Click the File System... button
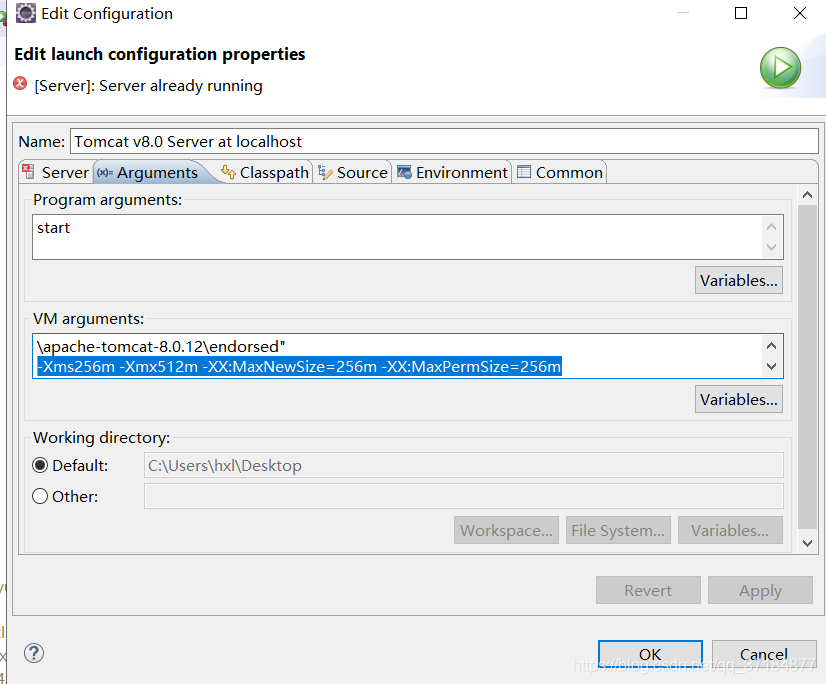This screenshot has width=826, height=684. 618,530
